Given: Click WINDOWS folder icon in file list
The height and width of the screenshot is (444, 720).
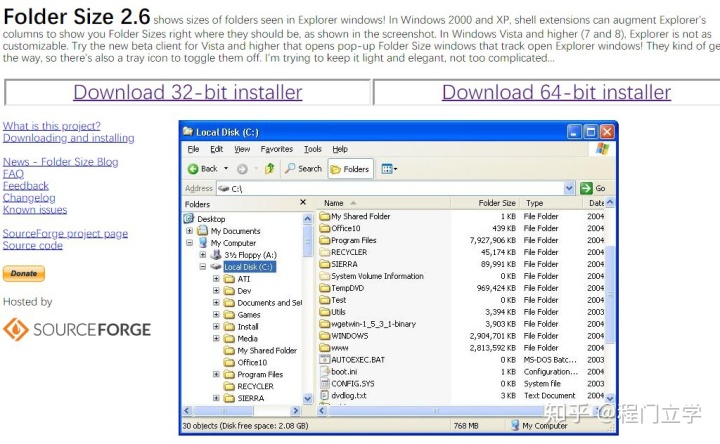Looking at the screenshot, I should tap(325, 336).
